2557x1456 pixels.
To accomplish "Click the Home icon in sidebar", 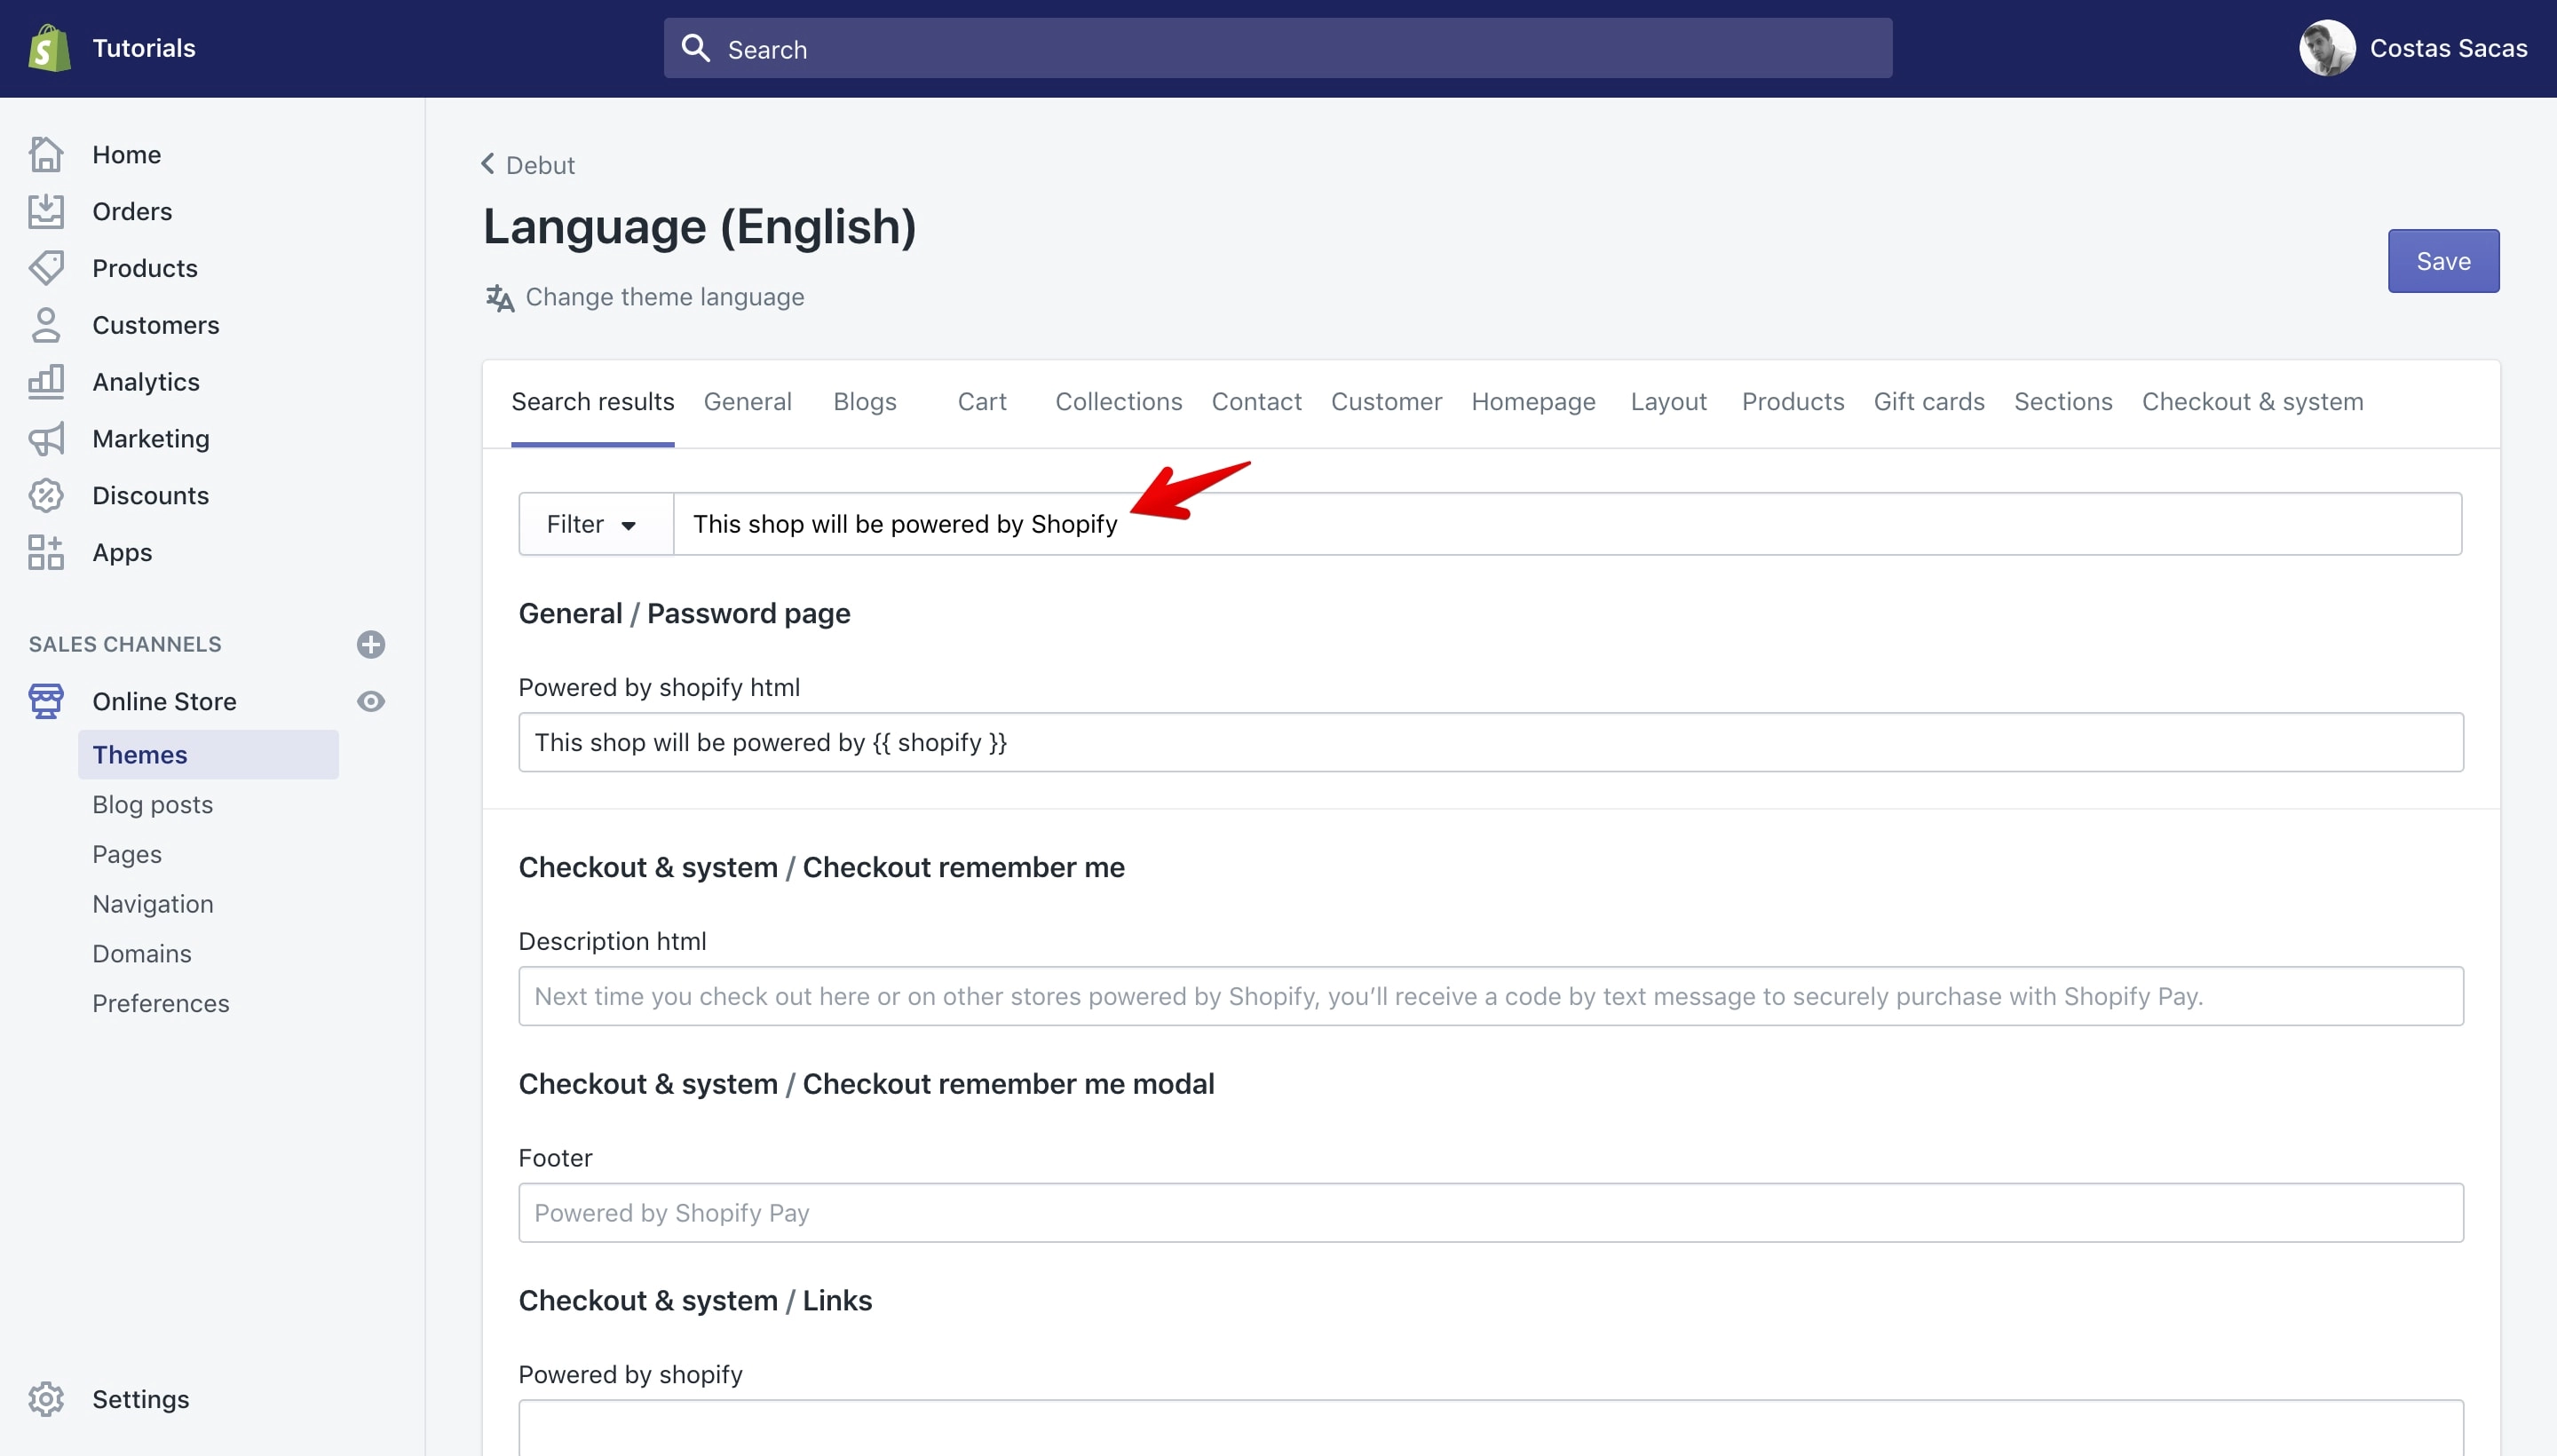I will (x=46, y=154).
